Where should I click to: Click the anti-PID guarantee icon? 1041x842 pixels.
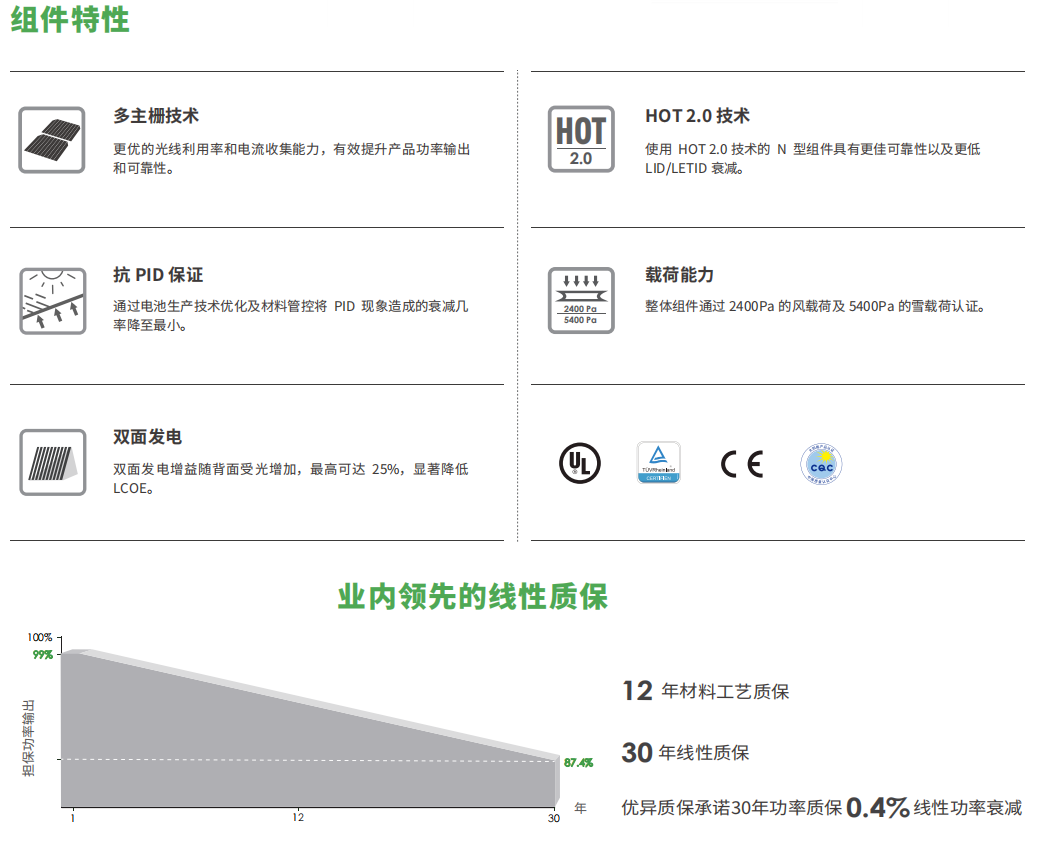(x=52, y=301)
